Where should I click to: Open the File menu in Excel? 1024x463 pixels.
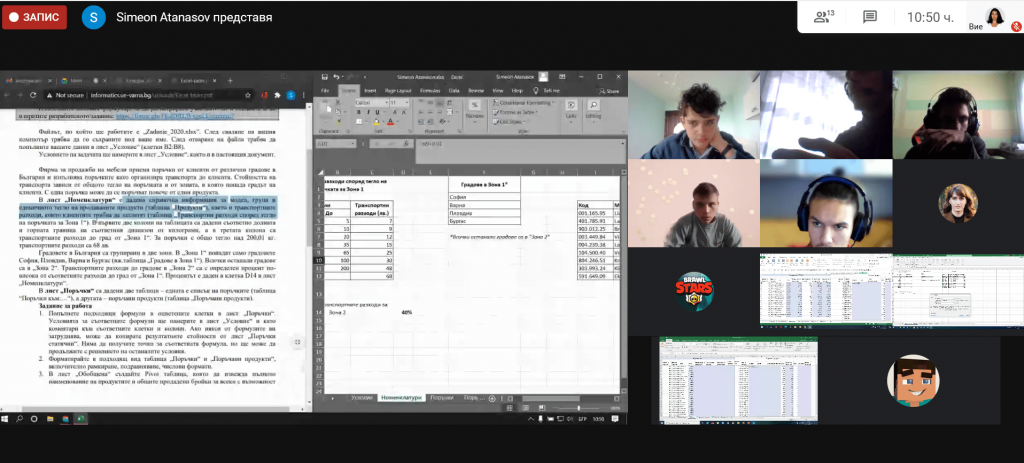325,91
